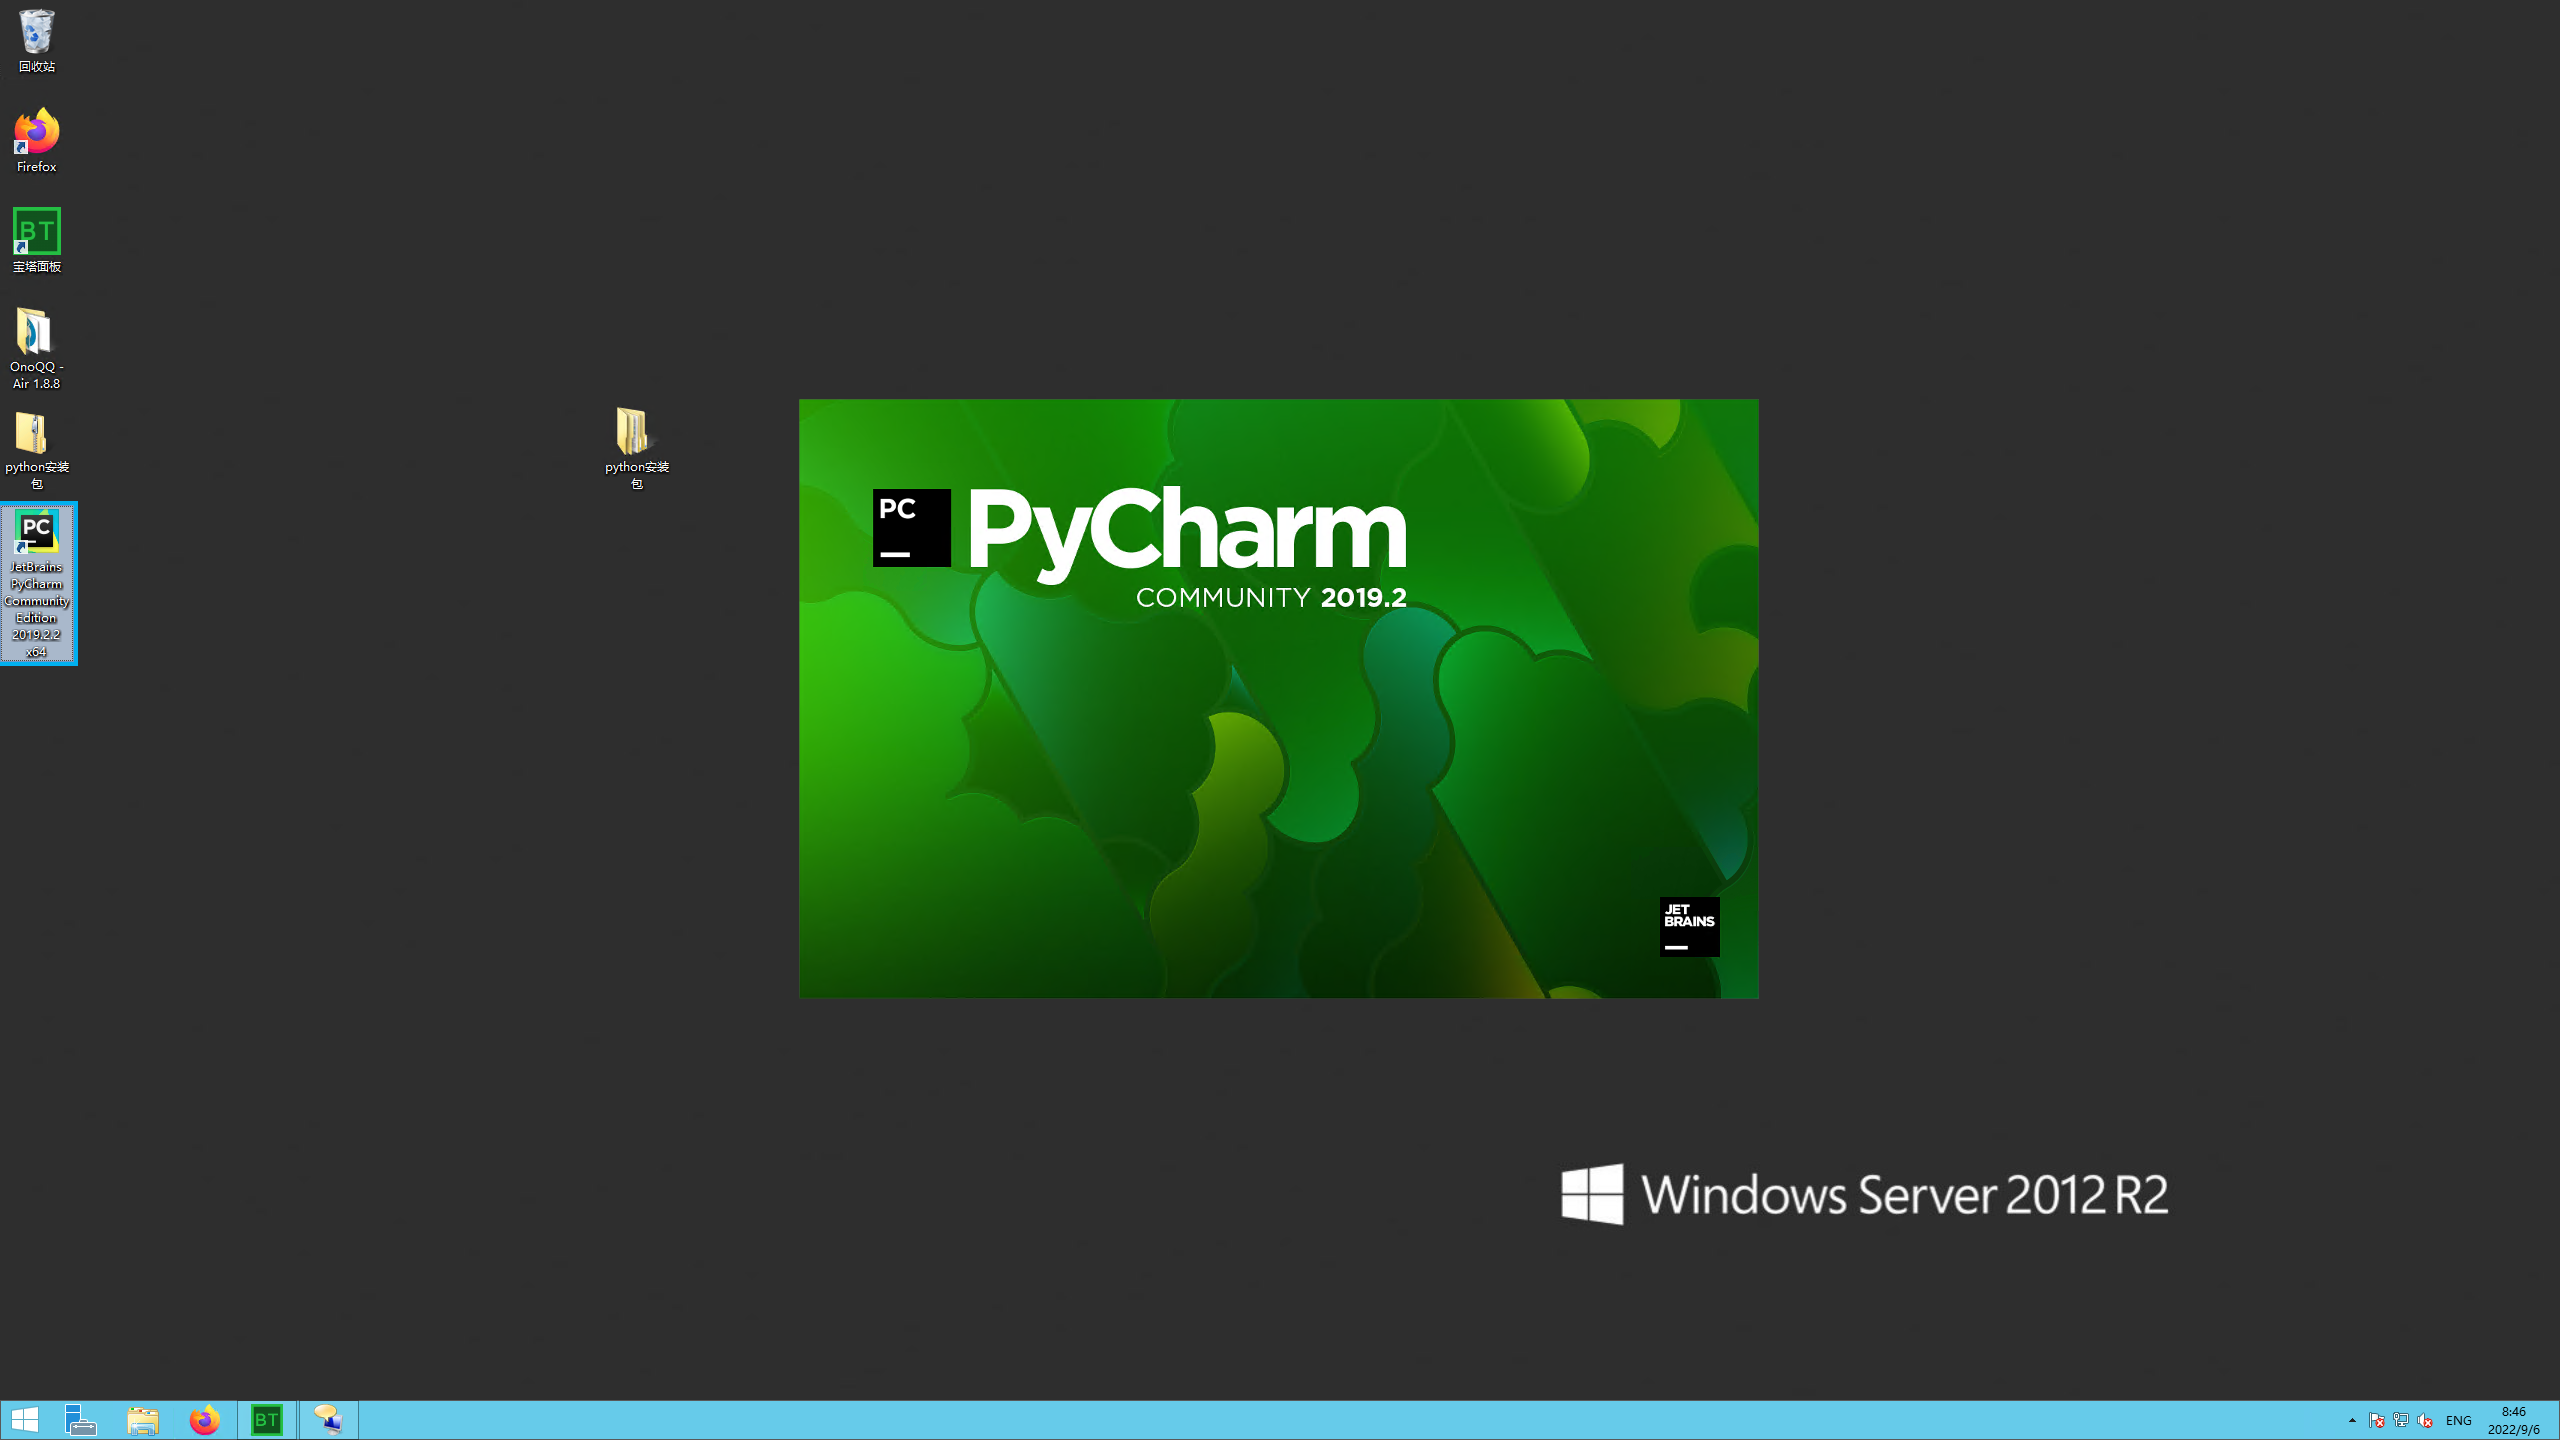Select the python安装包 folder below the OnoQQ icon
2560x1440 pixels.
click(x=36, y=450)
